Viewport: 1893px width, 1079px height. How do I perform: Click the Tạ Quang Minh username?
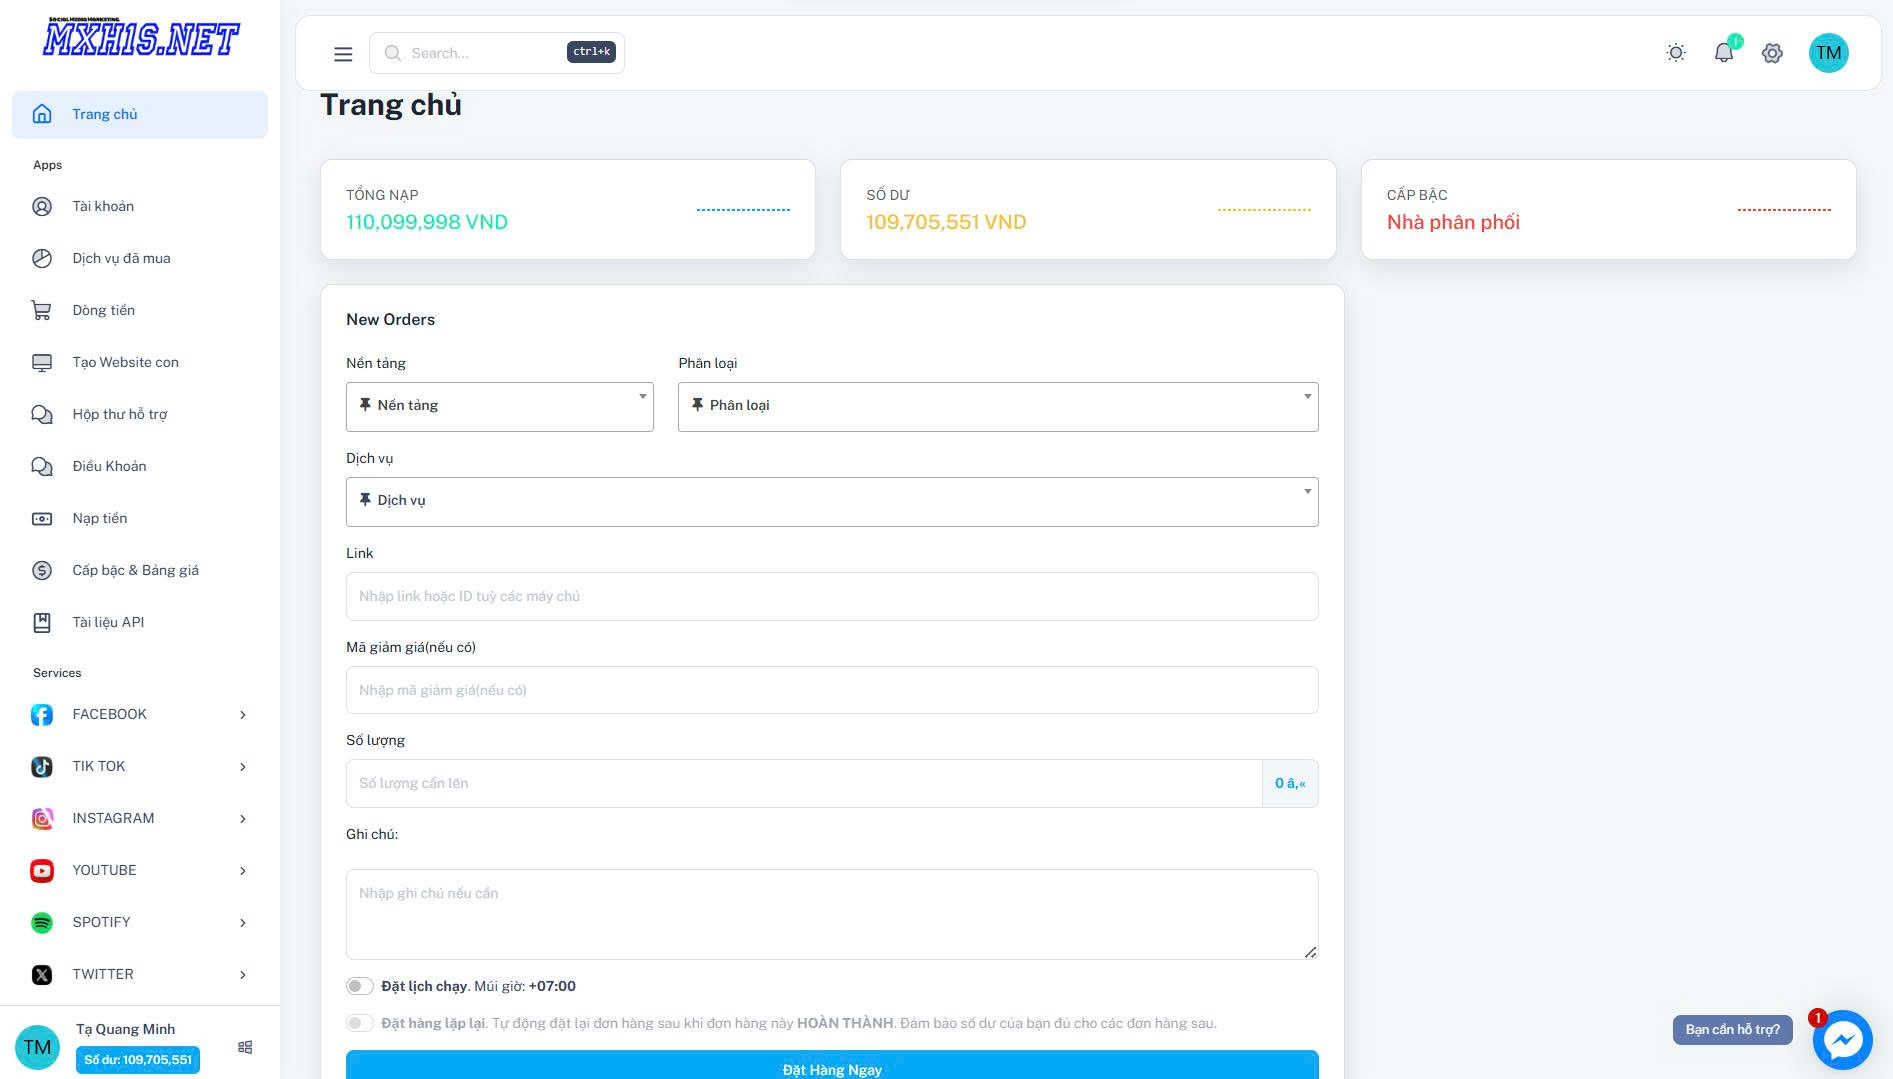(125, 1029)
